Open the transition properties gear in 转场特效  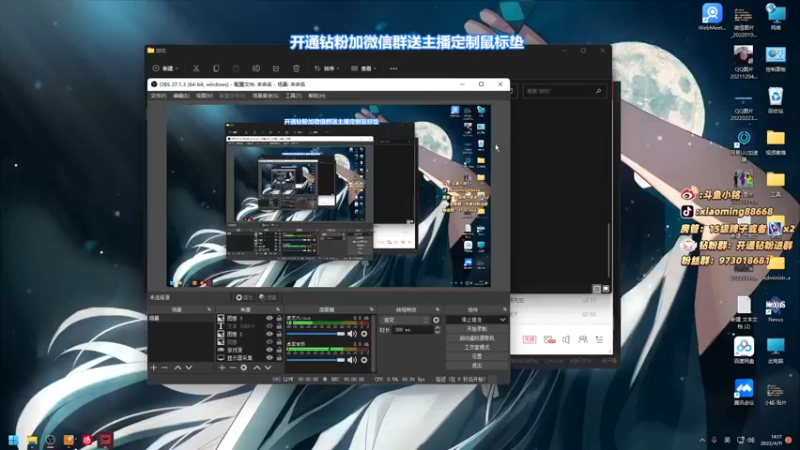point(436,320)
